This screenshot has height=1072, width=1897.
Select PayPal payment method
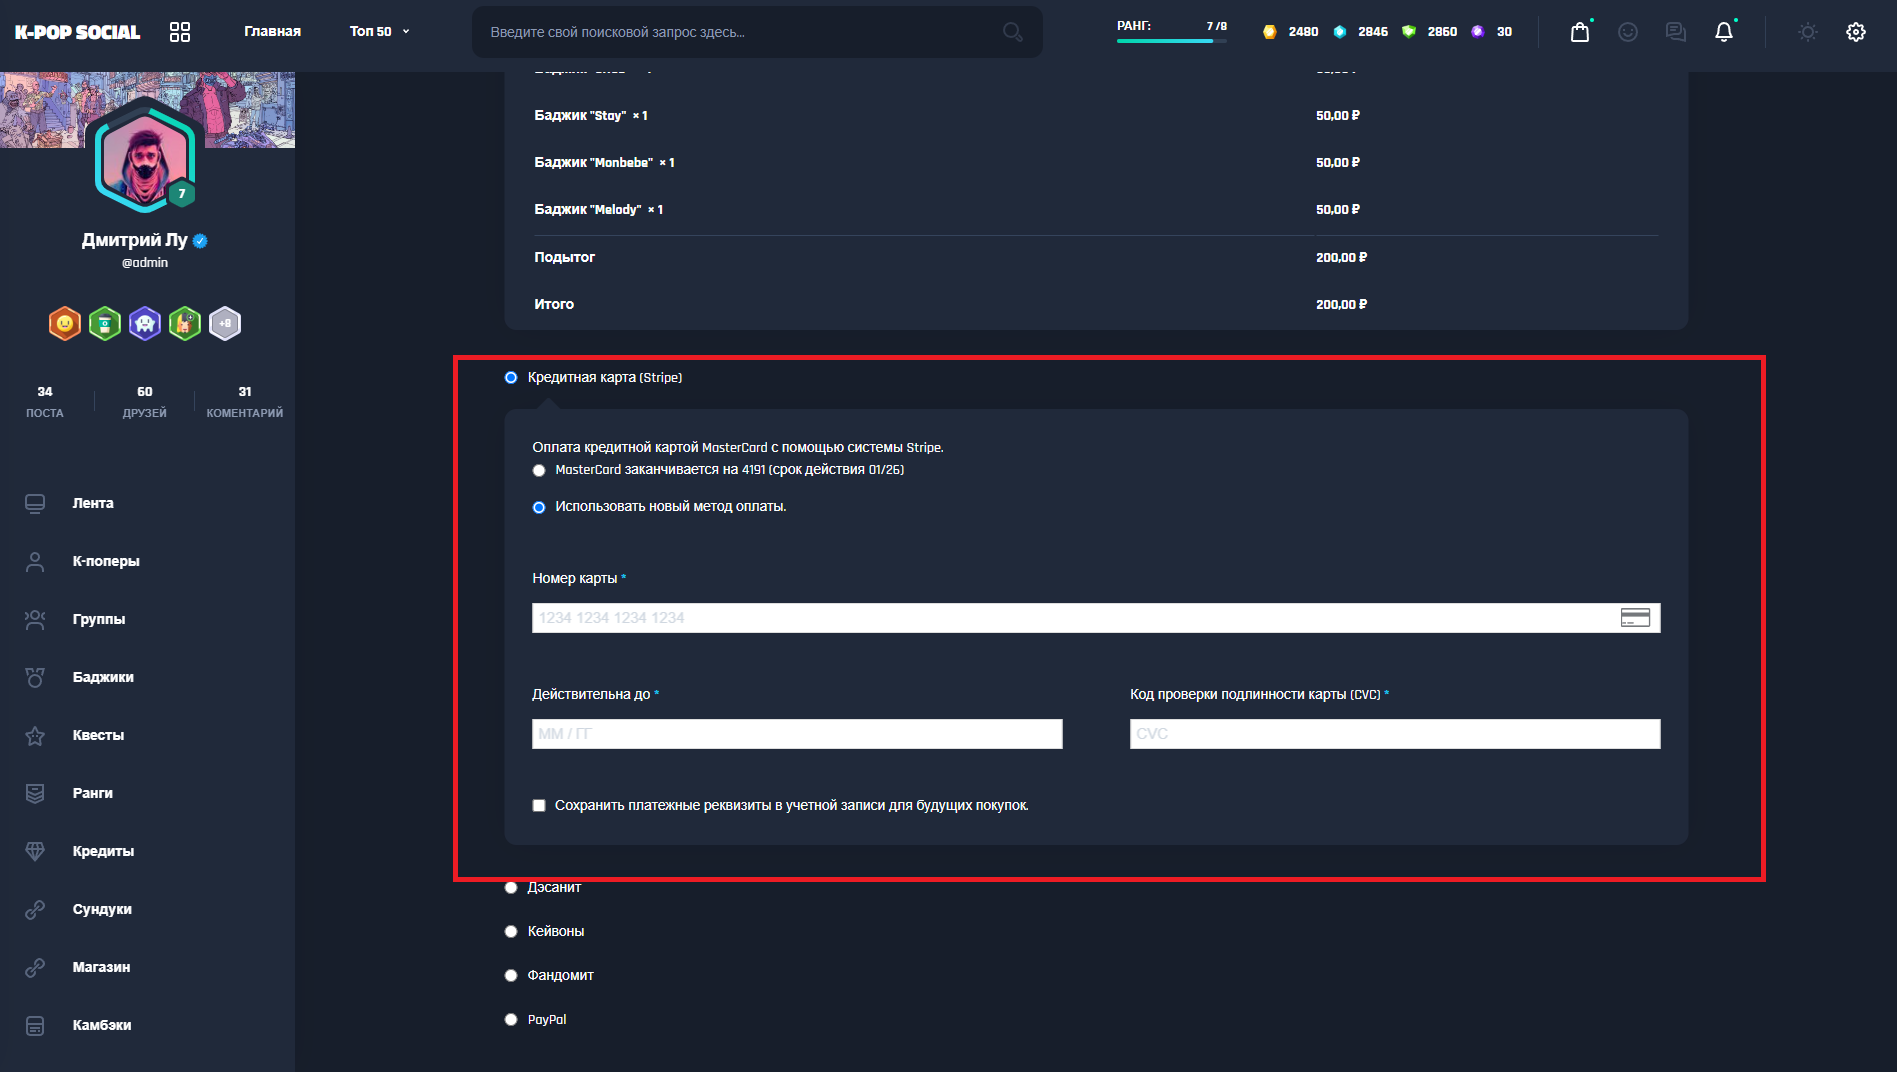point(511,1019)
